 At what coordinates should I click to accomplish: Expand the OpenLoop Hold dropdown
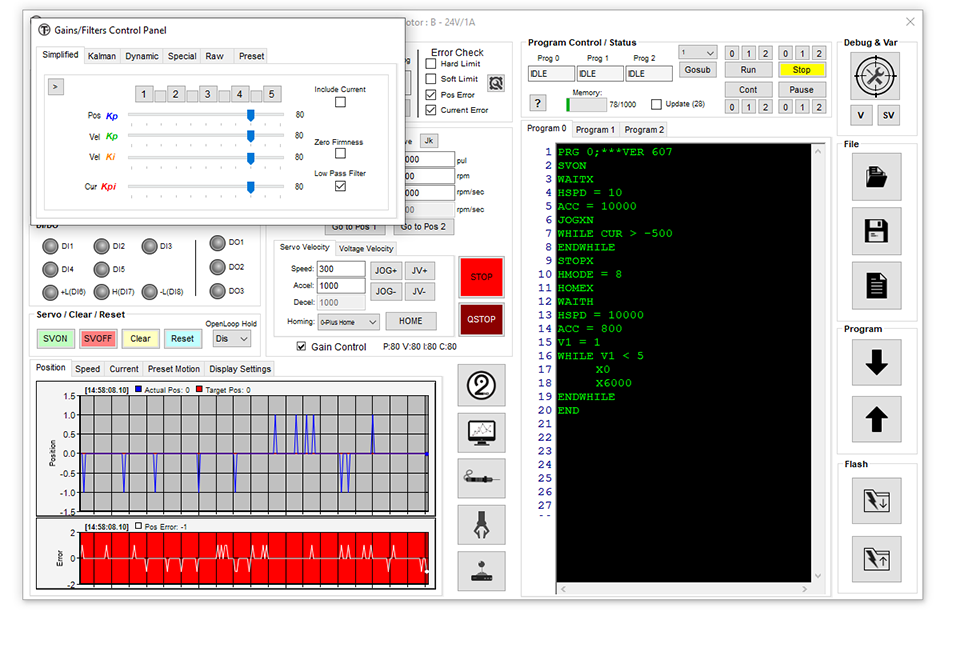click(231, 339)
